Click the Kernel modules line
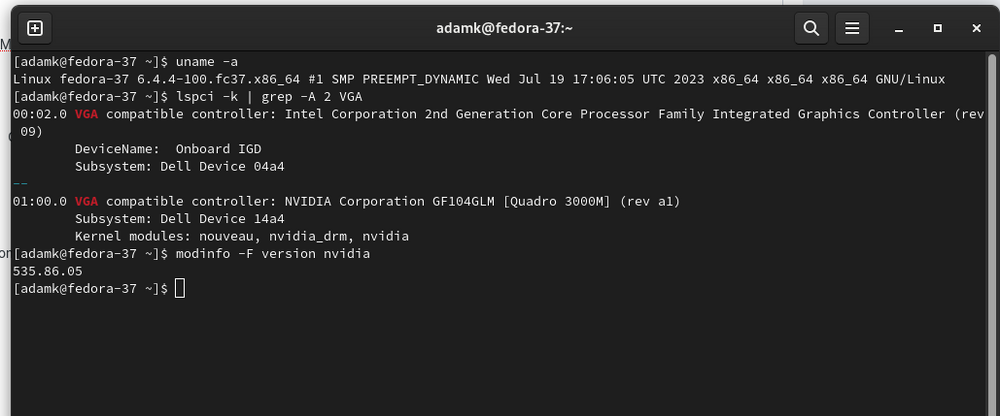 pos(241,236)
